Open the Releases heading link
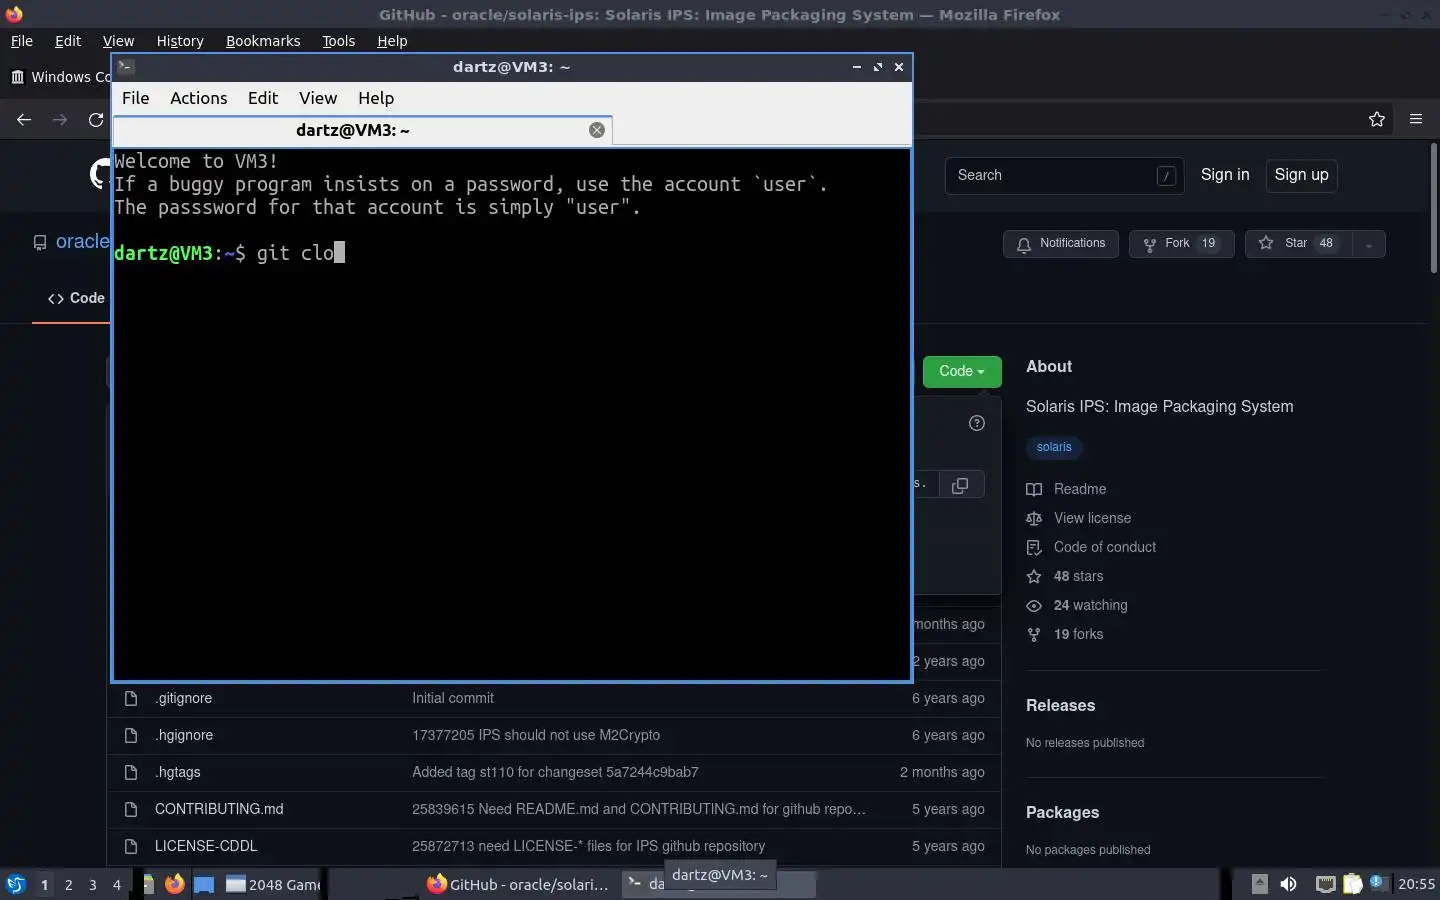Viewport: 1440px width, 900px height. tap(1060, 705)
